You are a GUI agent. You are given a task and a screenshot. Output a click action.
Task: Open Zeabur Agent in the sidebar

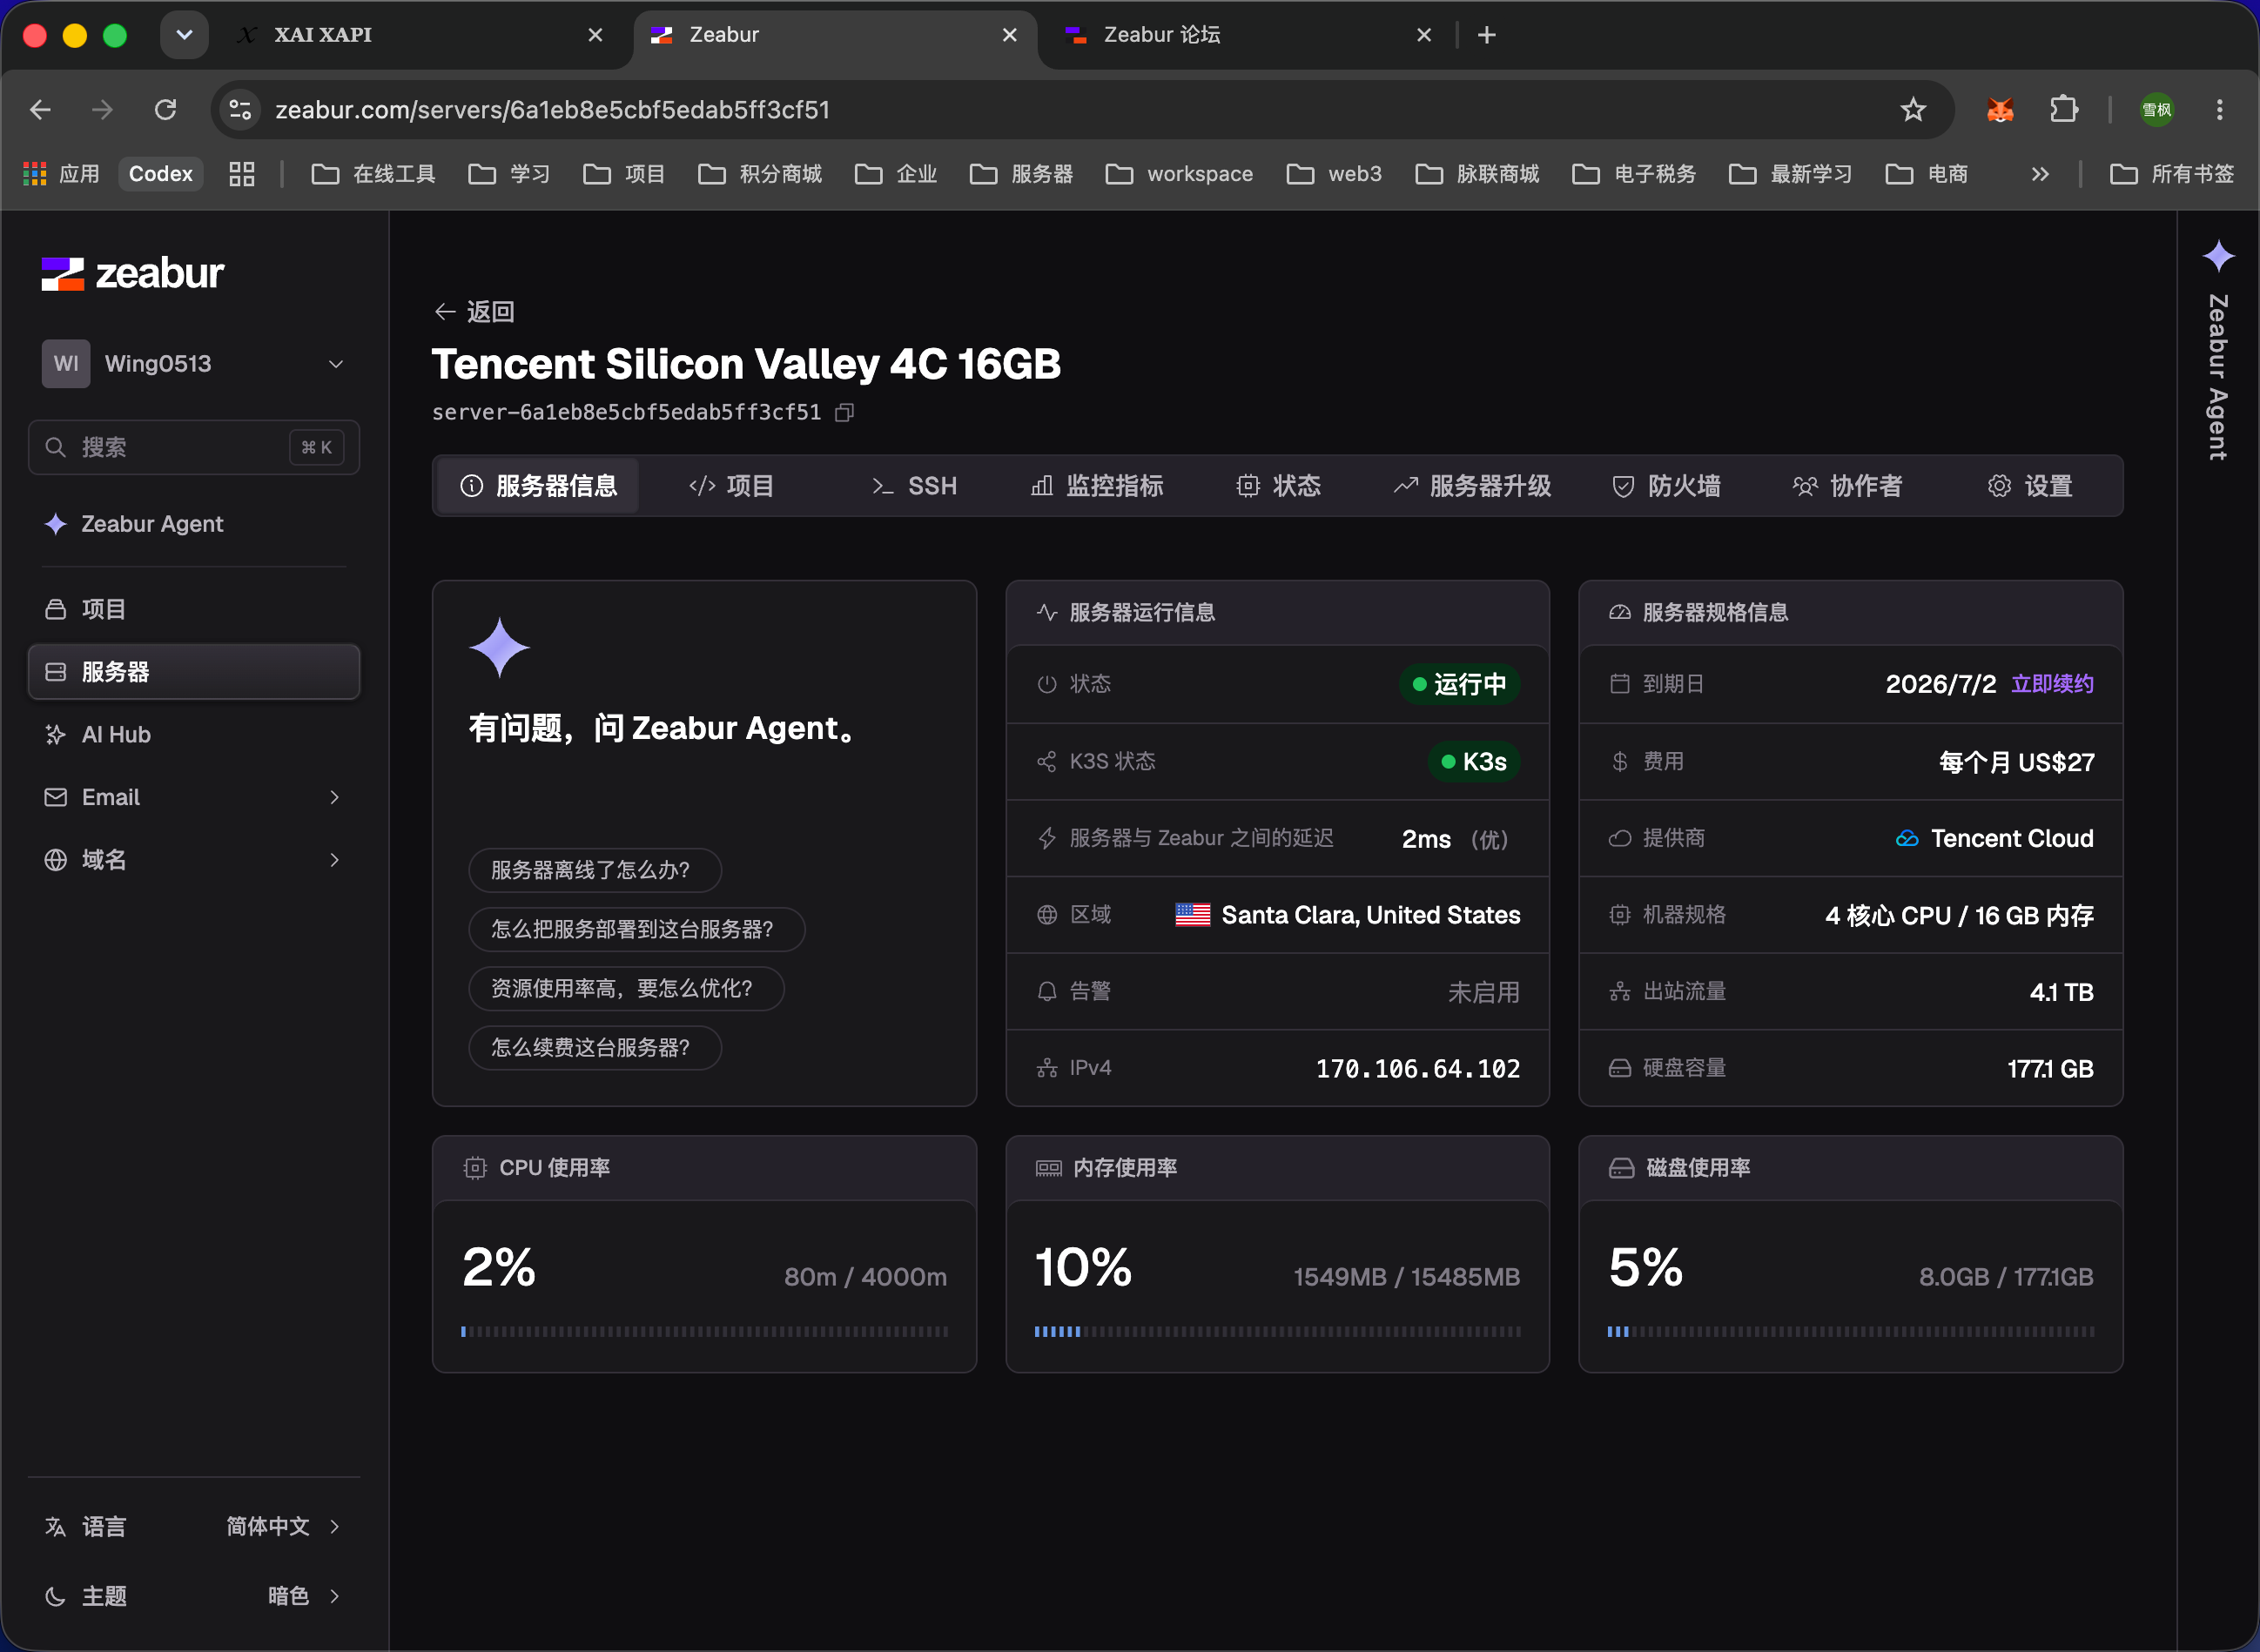point(194,524)
